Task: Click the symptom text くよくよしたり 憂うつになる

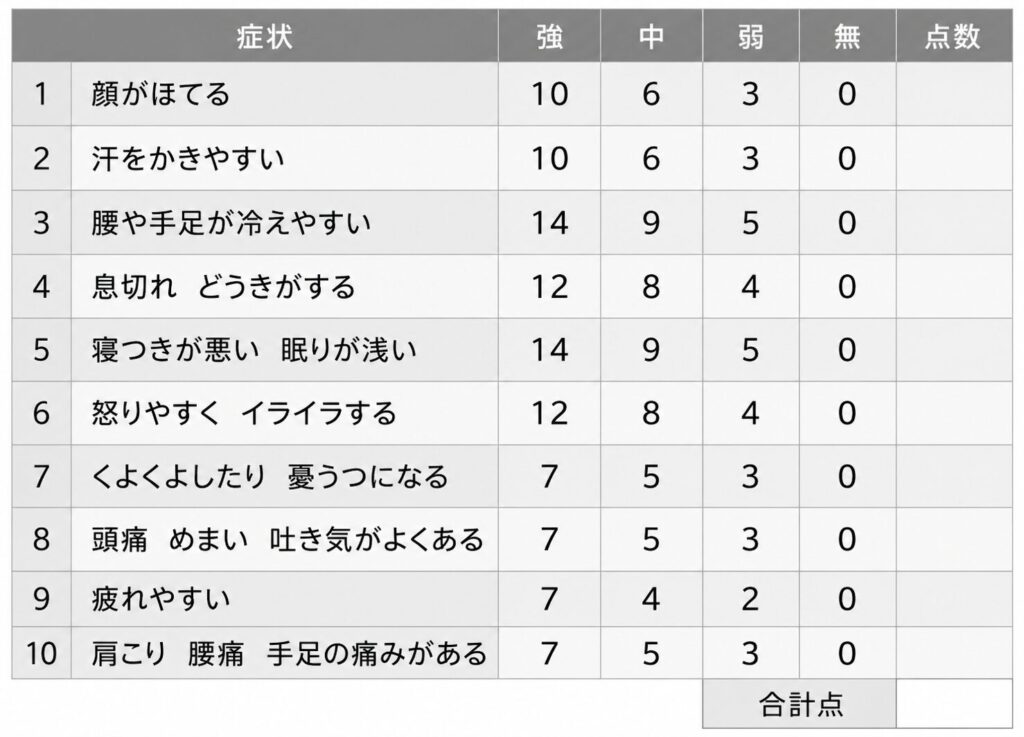Action: 270,476
